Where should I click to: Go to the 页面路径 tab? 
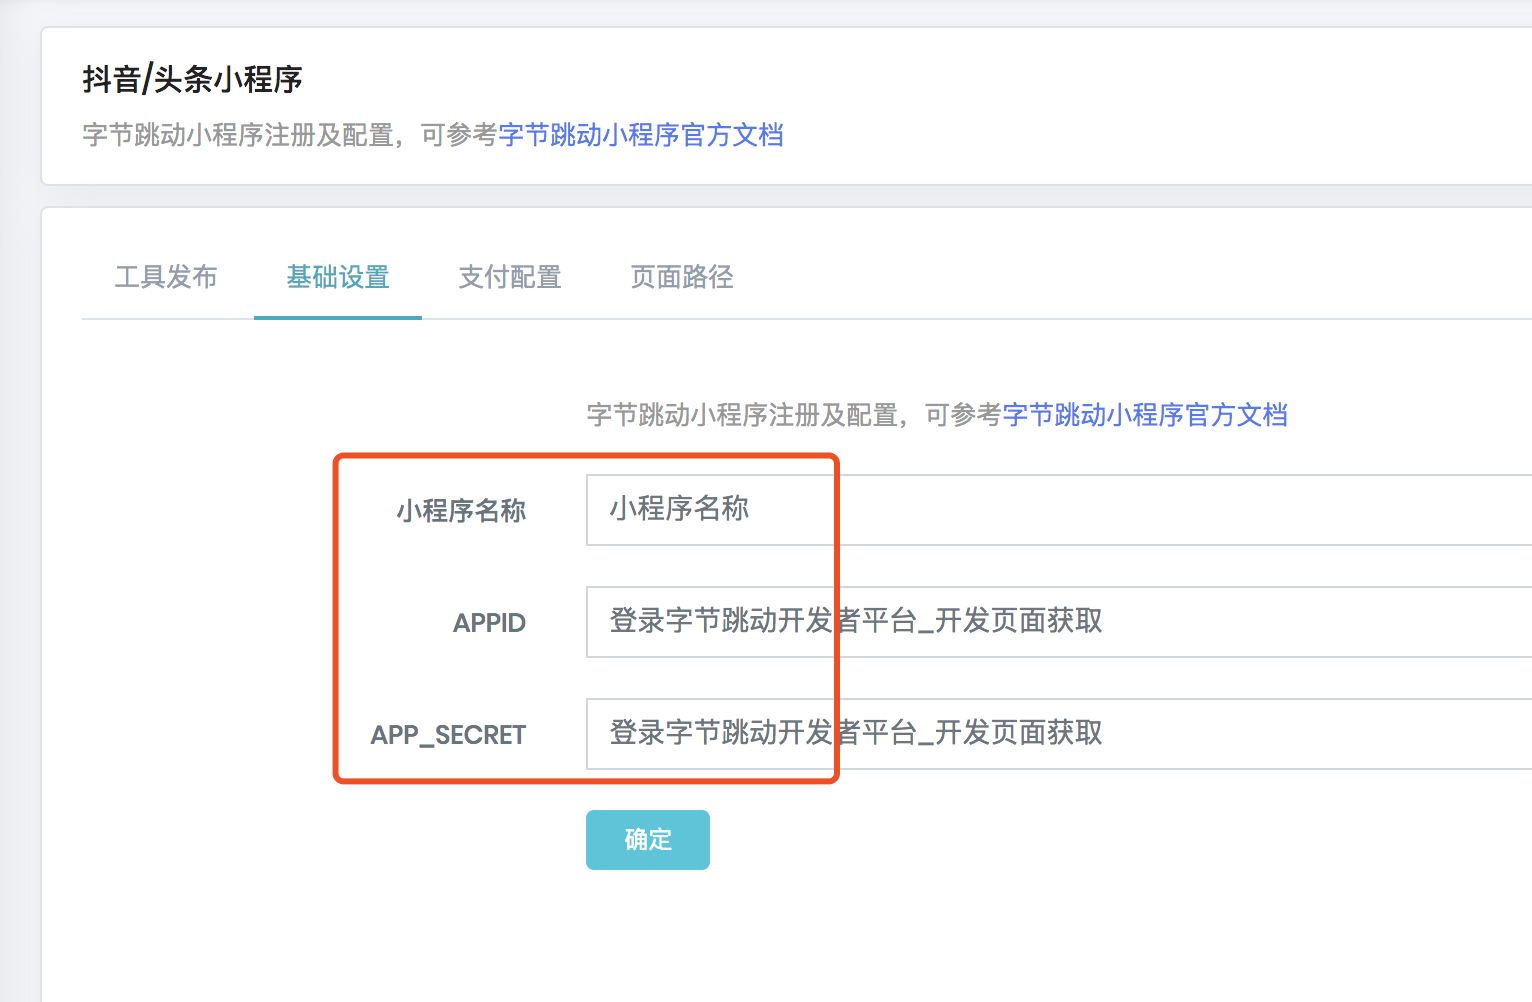coord(682,277)
